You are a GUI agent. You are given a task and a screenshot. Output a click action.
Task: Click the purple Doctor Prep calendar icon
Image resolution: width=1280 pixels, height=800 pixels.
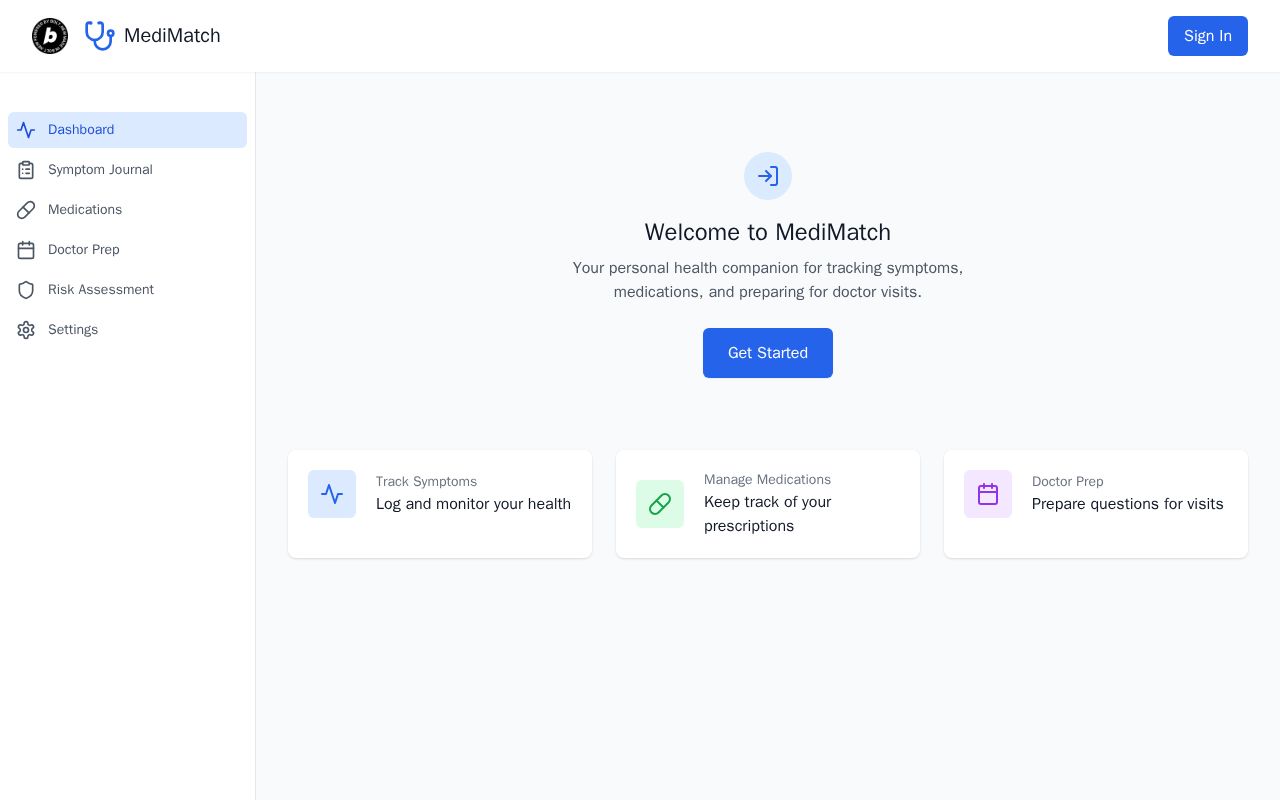tap(988, 494)
